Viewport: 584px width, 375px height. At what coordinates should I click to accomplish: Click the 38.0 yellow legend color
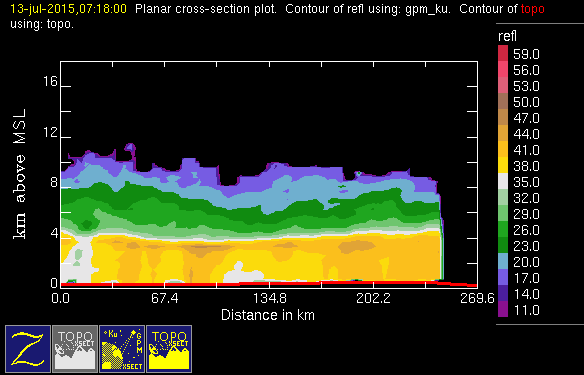503,165
